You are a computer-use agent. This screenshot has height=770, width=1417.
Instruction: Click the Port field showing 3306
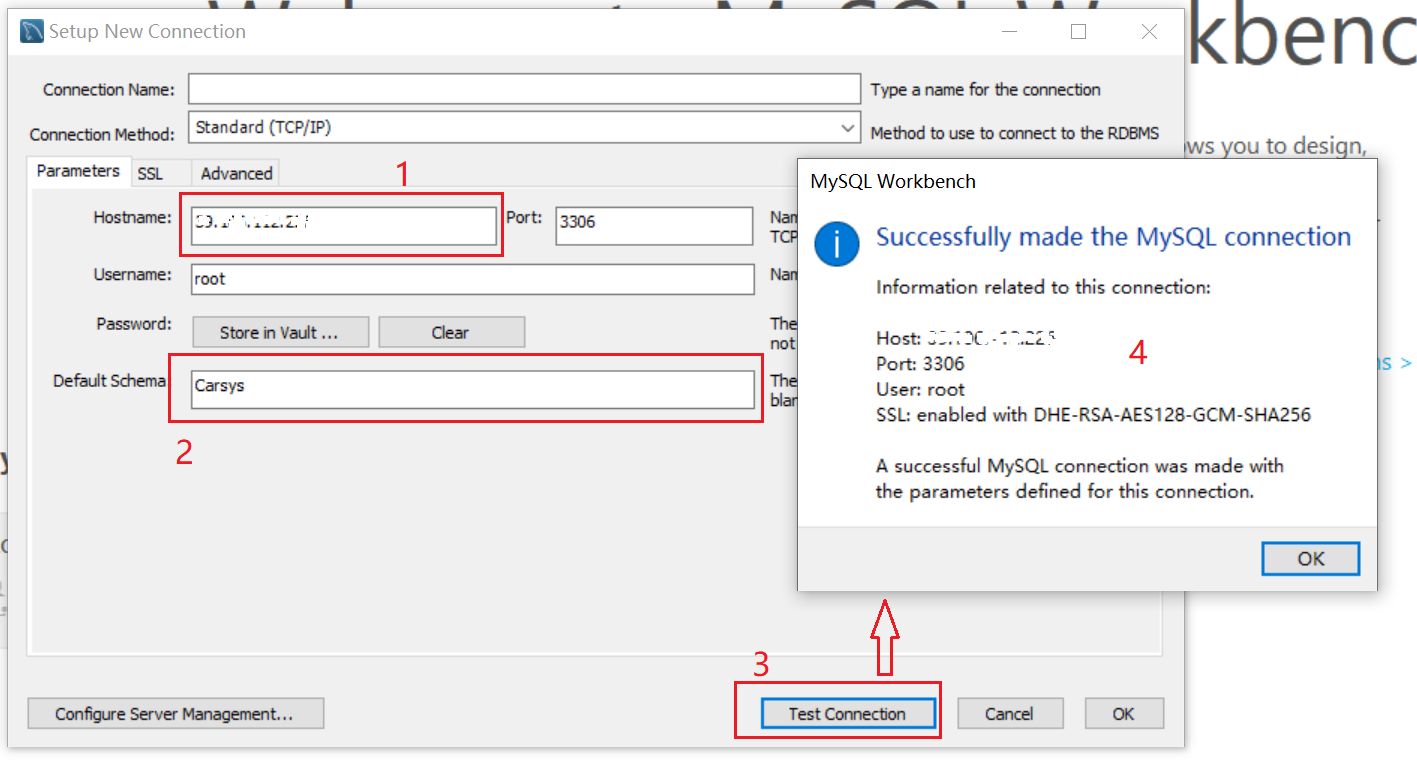pos(654,225)
